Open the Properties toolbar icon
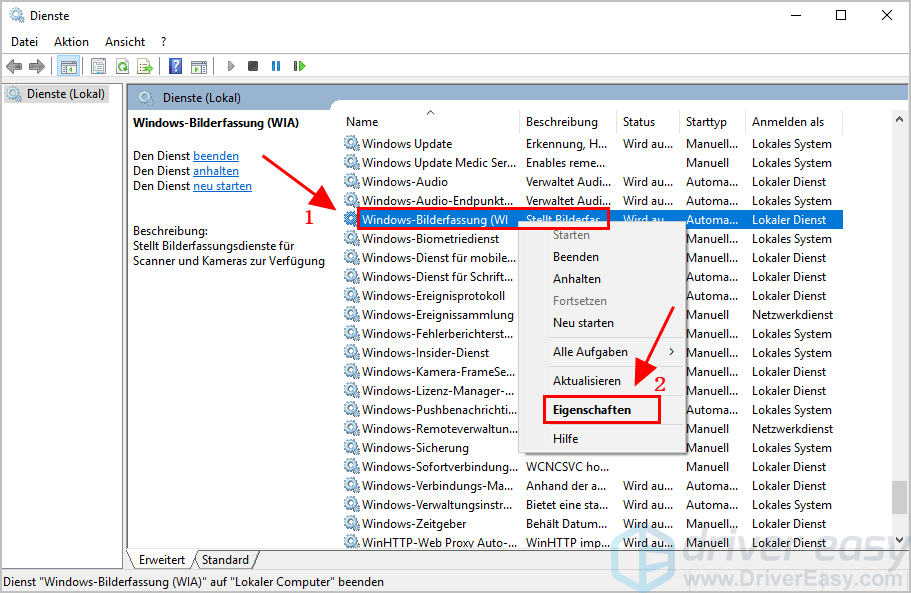 pyautogui.click(x=98, y=66)
